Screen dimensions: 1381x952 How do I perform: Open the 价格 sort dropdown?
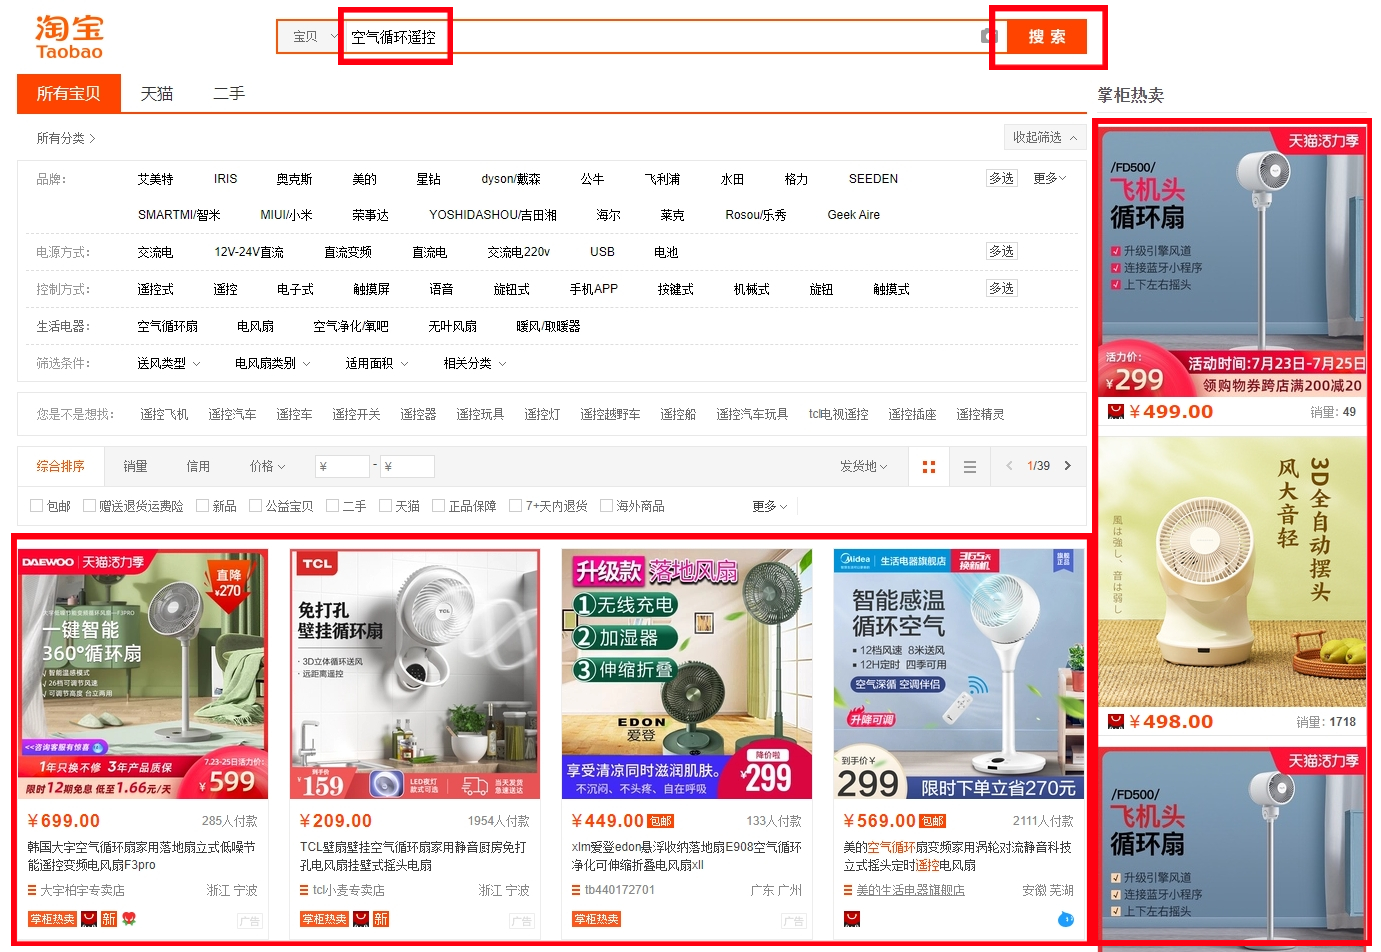267,466
